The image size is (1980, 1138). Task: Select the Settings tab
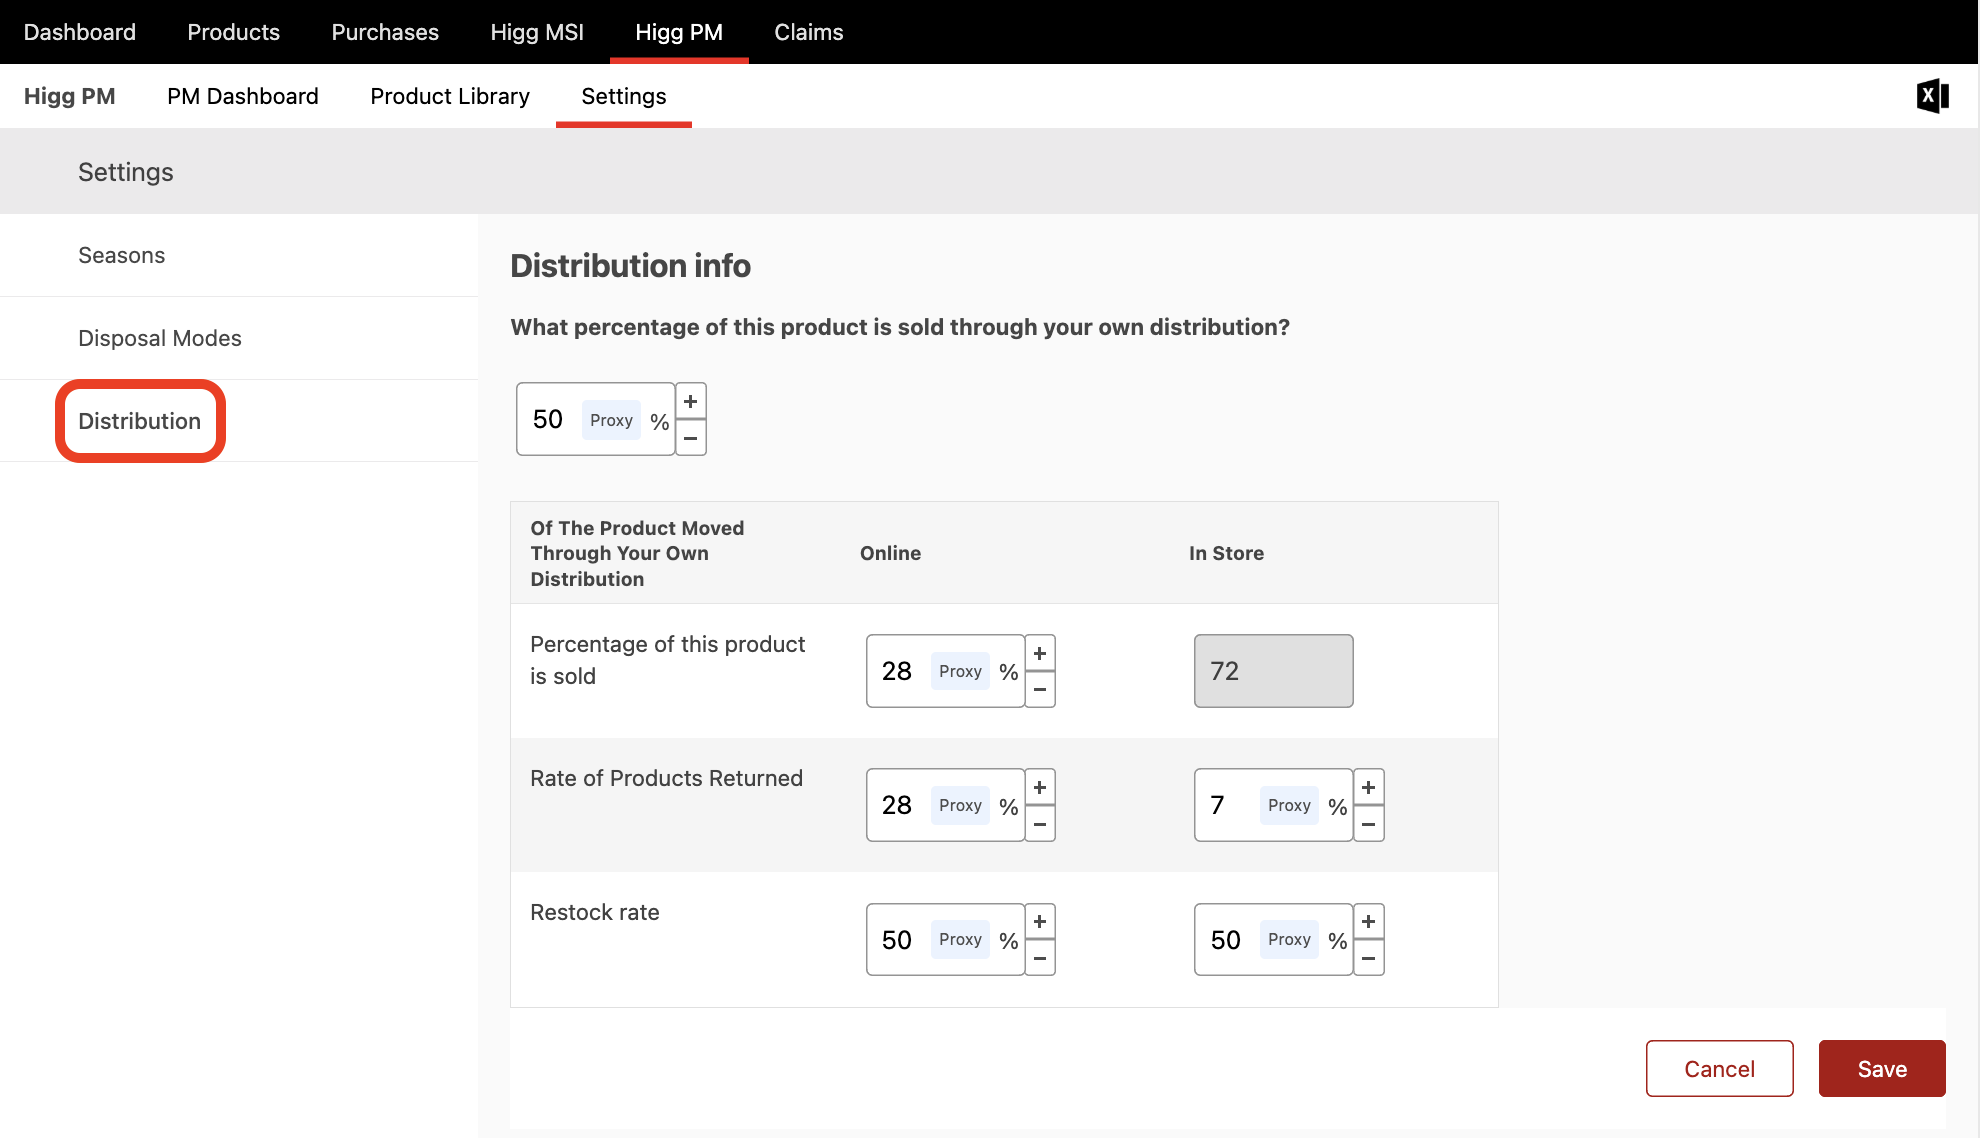pyautogui.click(x=624, y=96)
